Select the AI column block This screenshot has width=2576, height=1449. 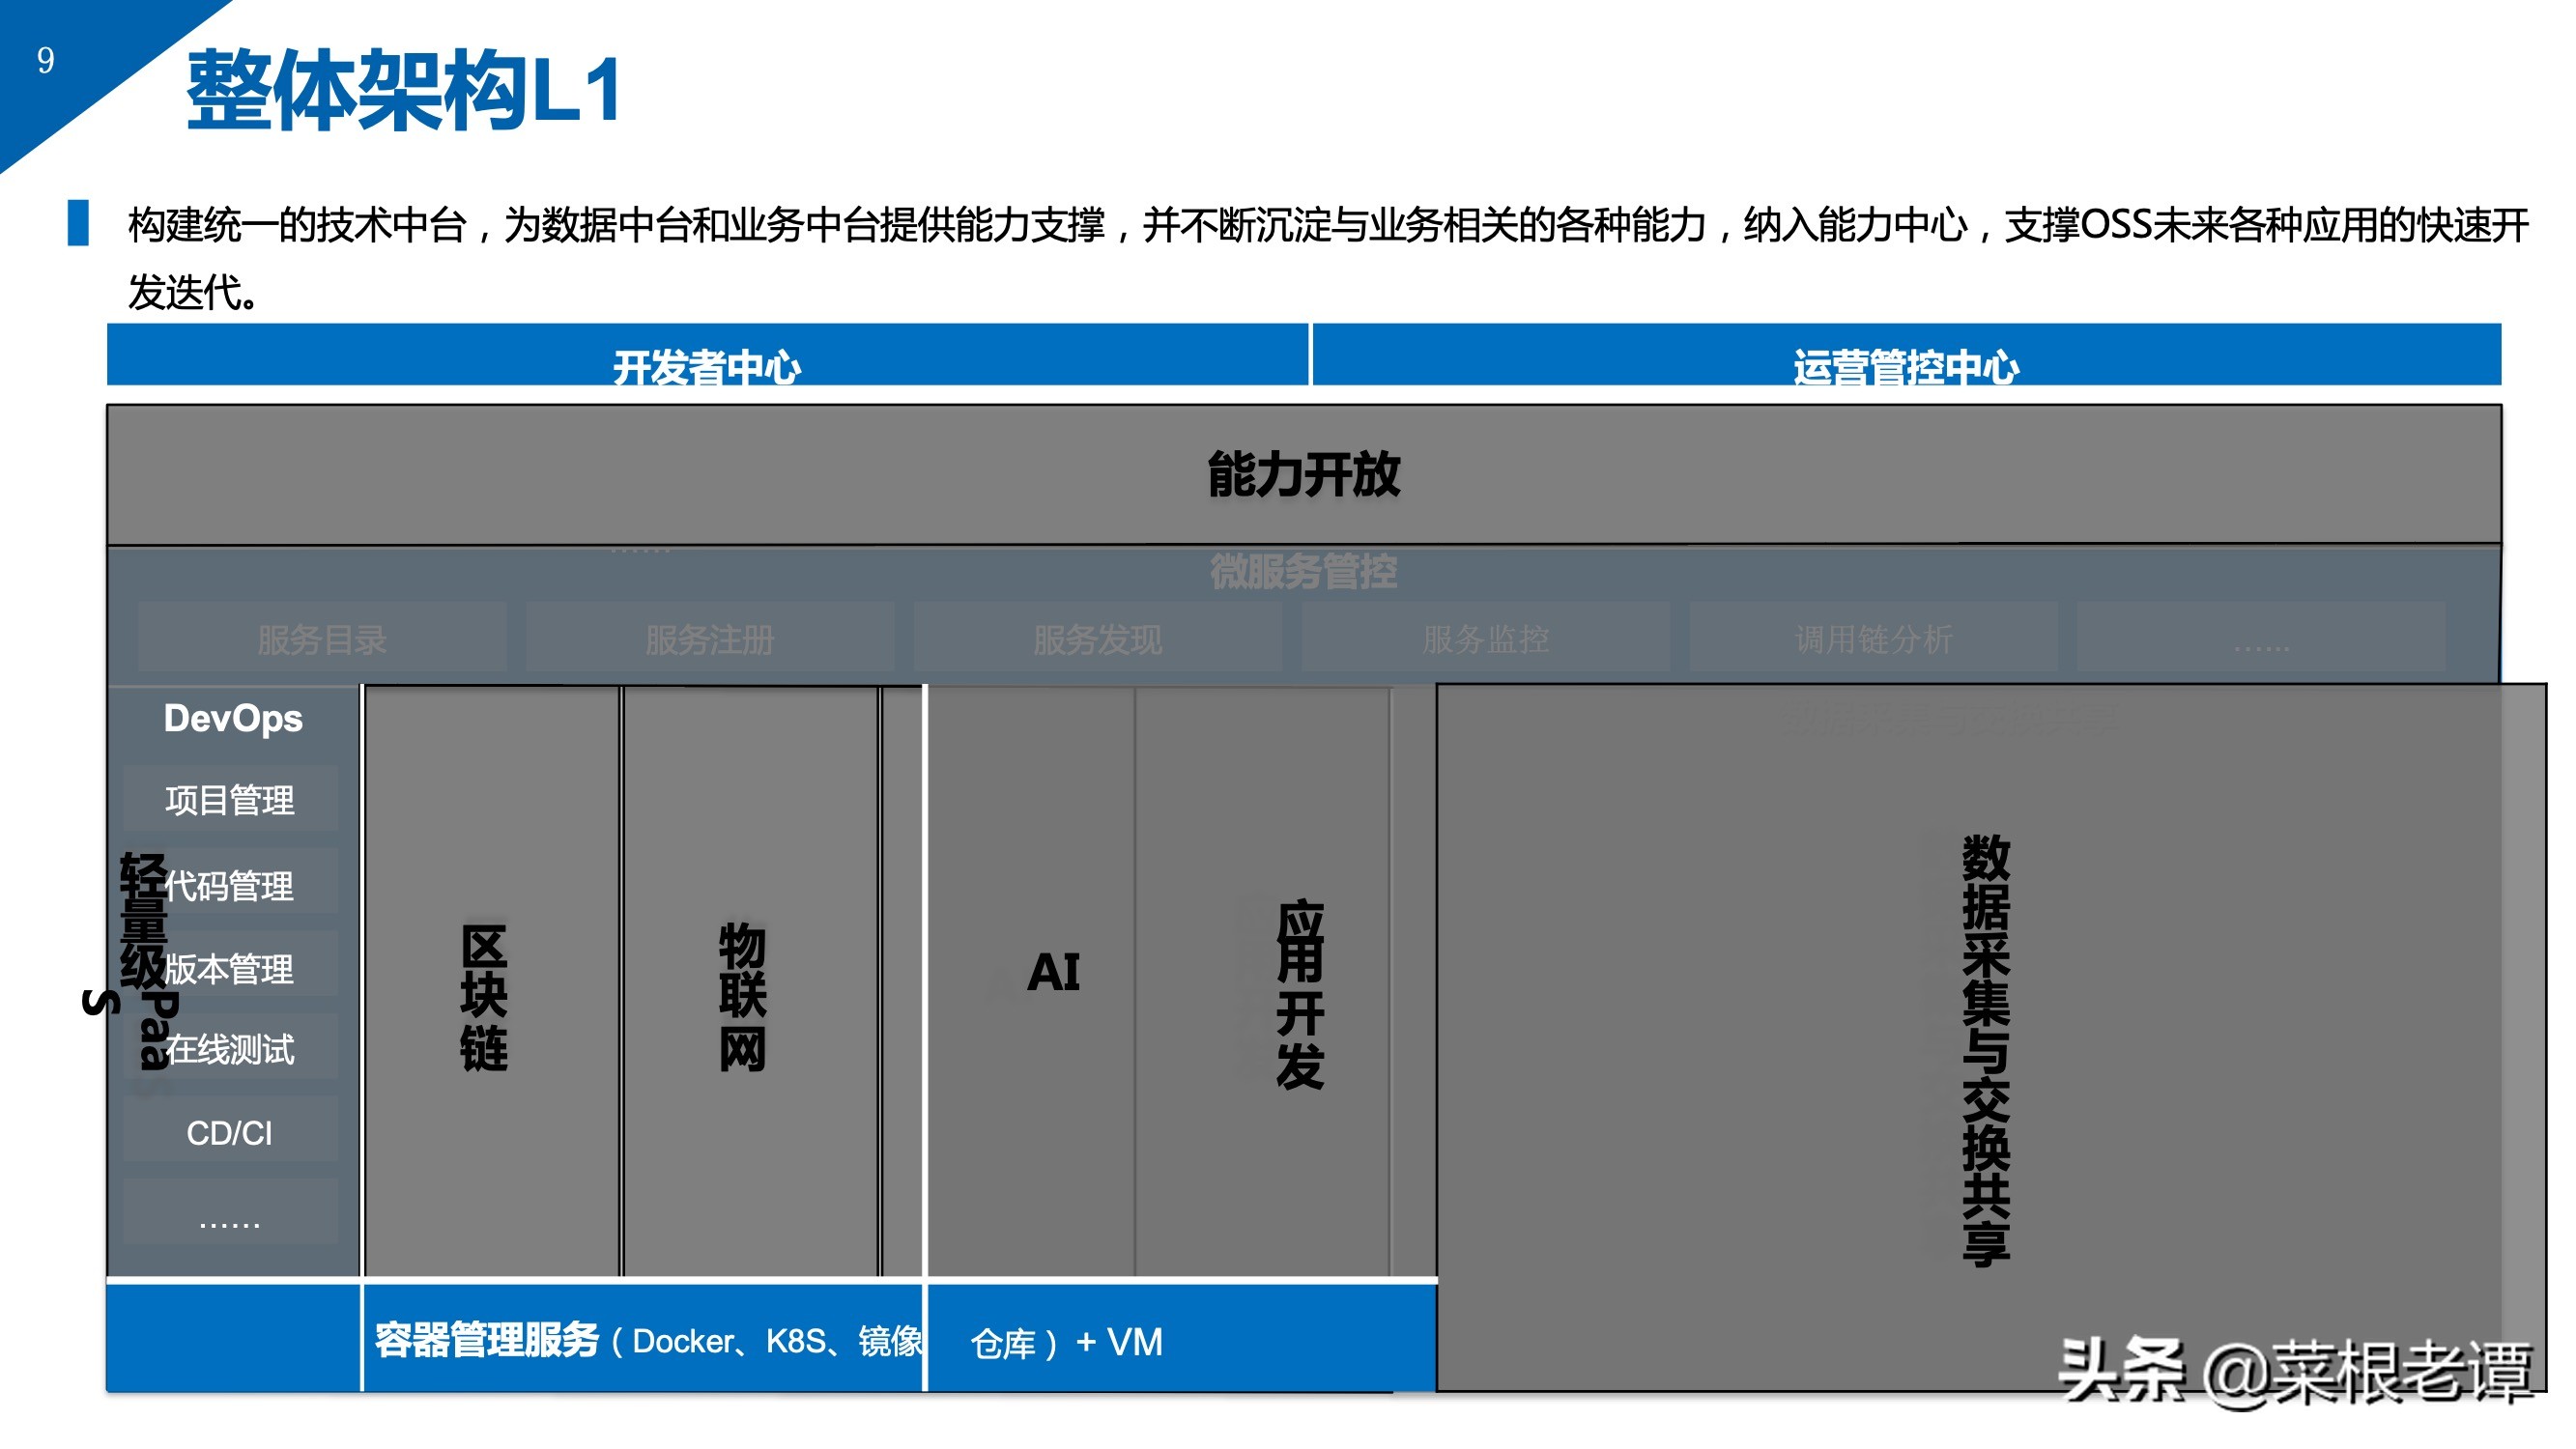coord(1053,972)
